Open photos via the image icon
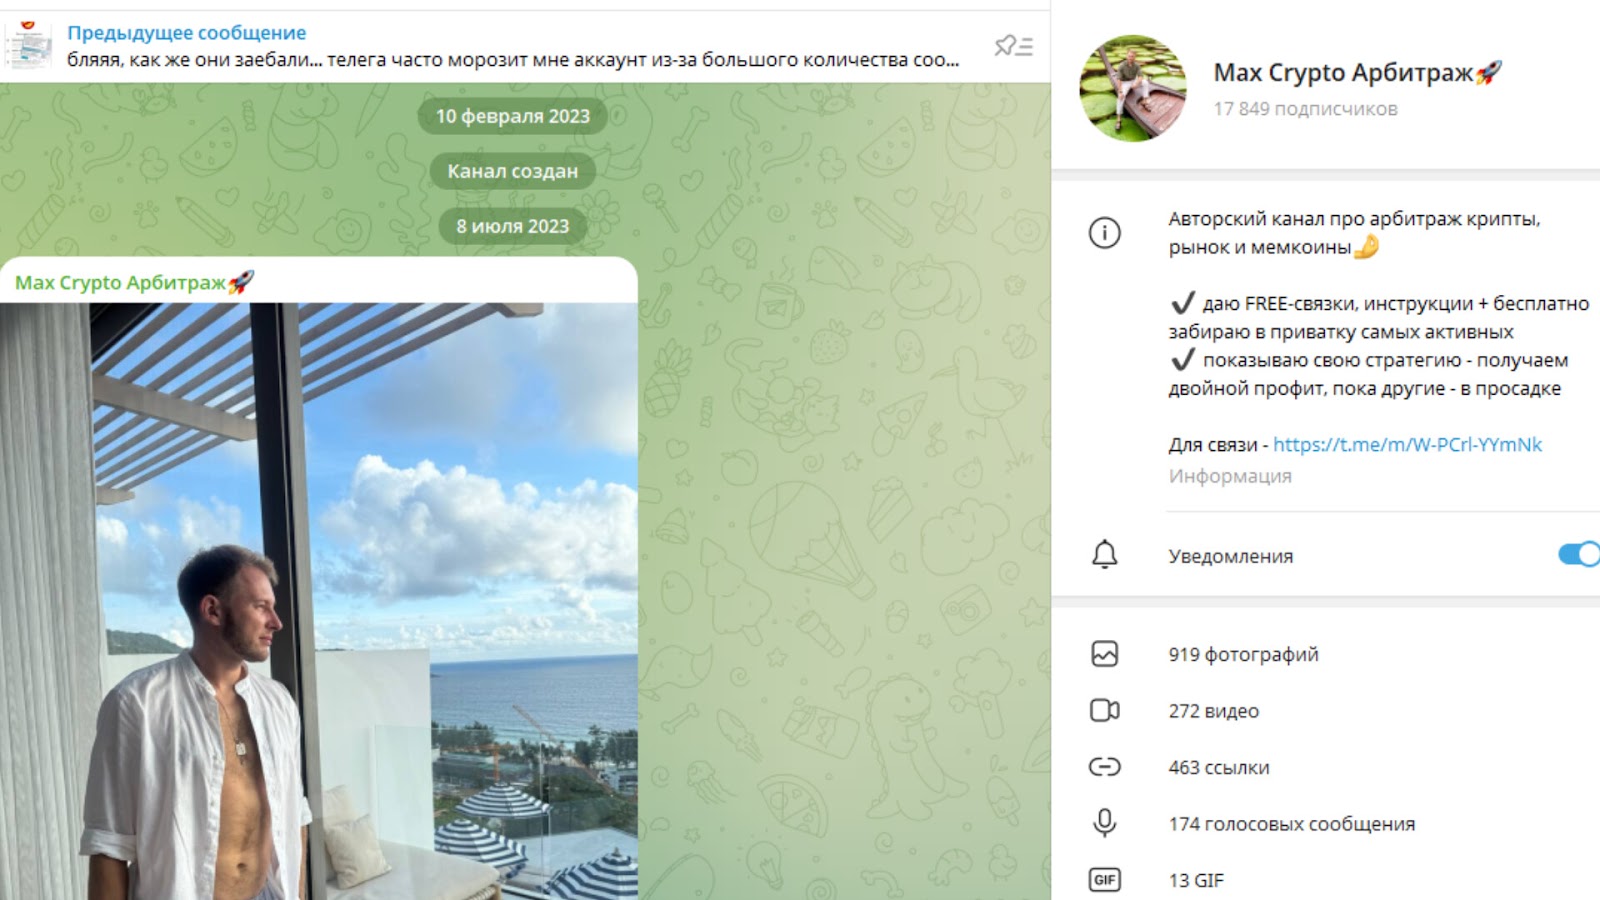 tap(1104, 654)
